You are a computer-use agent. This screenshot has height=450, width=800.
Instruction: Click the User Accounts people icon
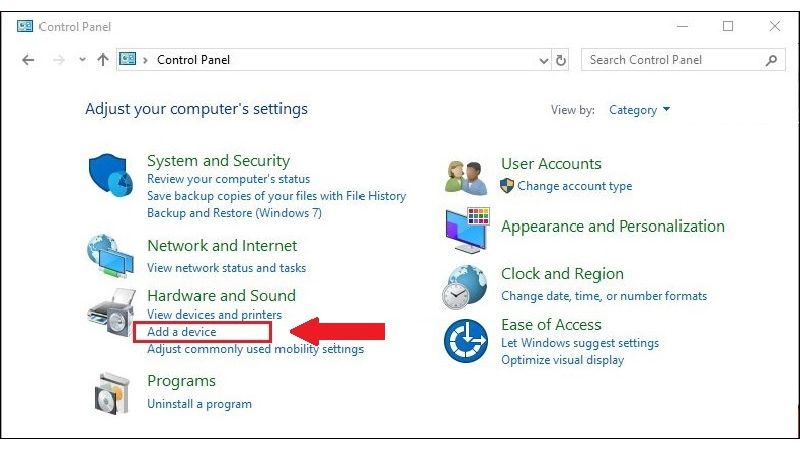[x=465, y=175]
